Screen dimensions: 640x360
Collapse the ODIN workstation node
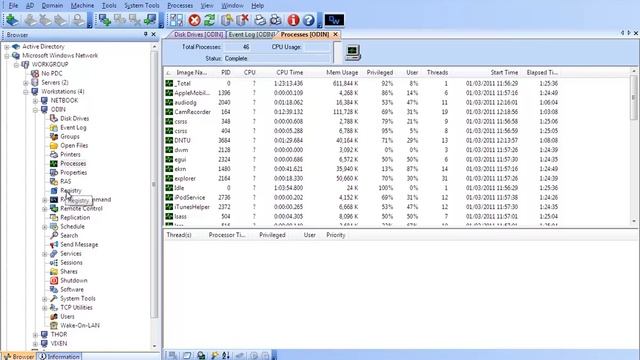coord(36,109)
